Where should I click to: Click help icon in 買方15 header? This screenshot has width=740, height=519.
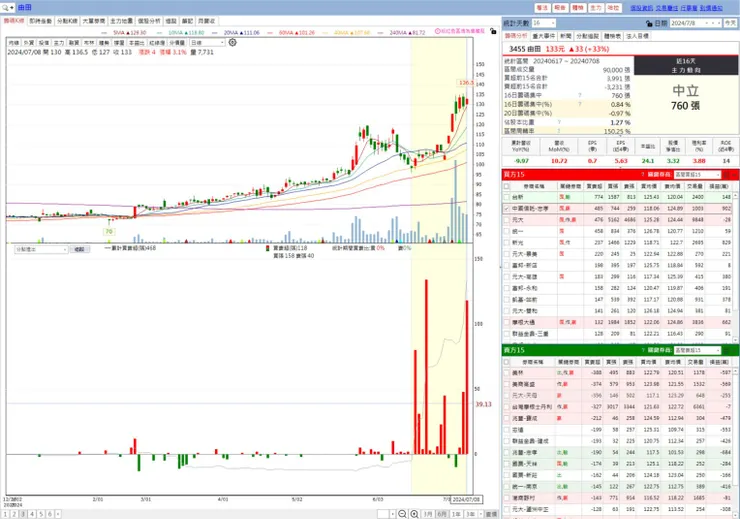pos(643,175)
